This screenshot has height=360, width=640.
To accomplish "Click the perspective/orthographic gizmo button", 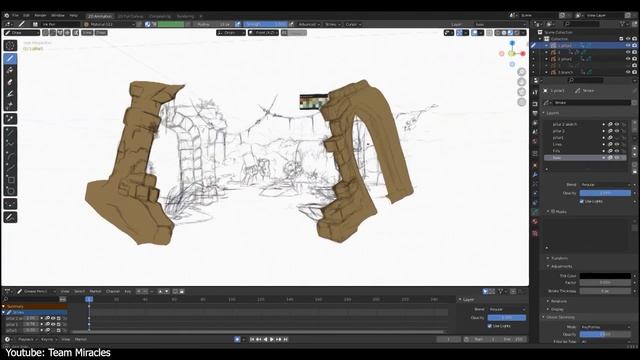I will coord(522,102).
